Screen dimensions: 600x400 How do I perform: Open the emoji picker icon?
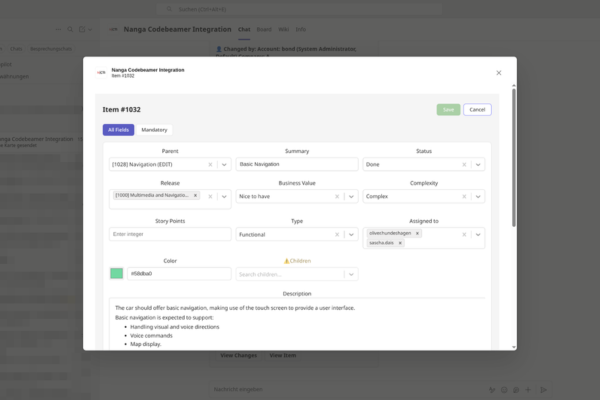(504, 390)
